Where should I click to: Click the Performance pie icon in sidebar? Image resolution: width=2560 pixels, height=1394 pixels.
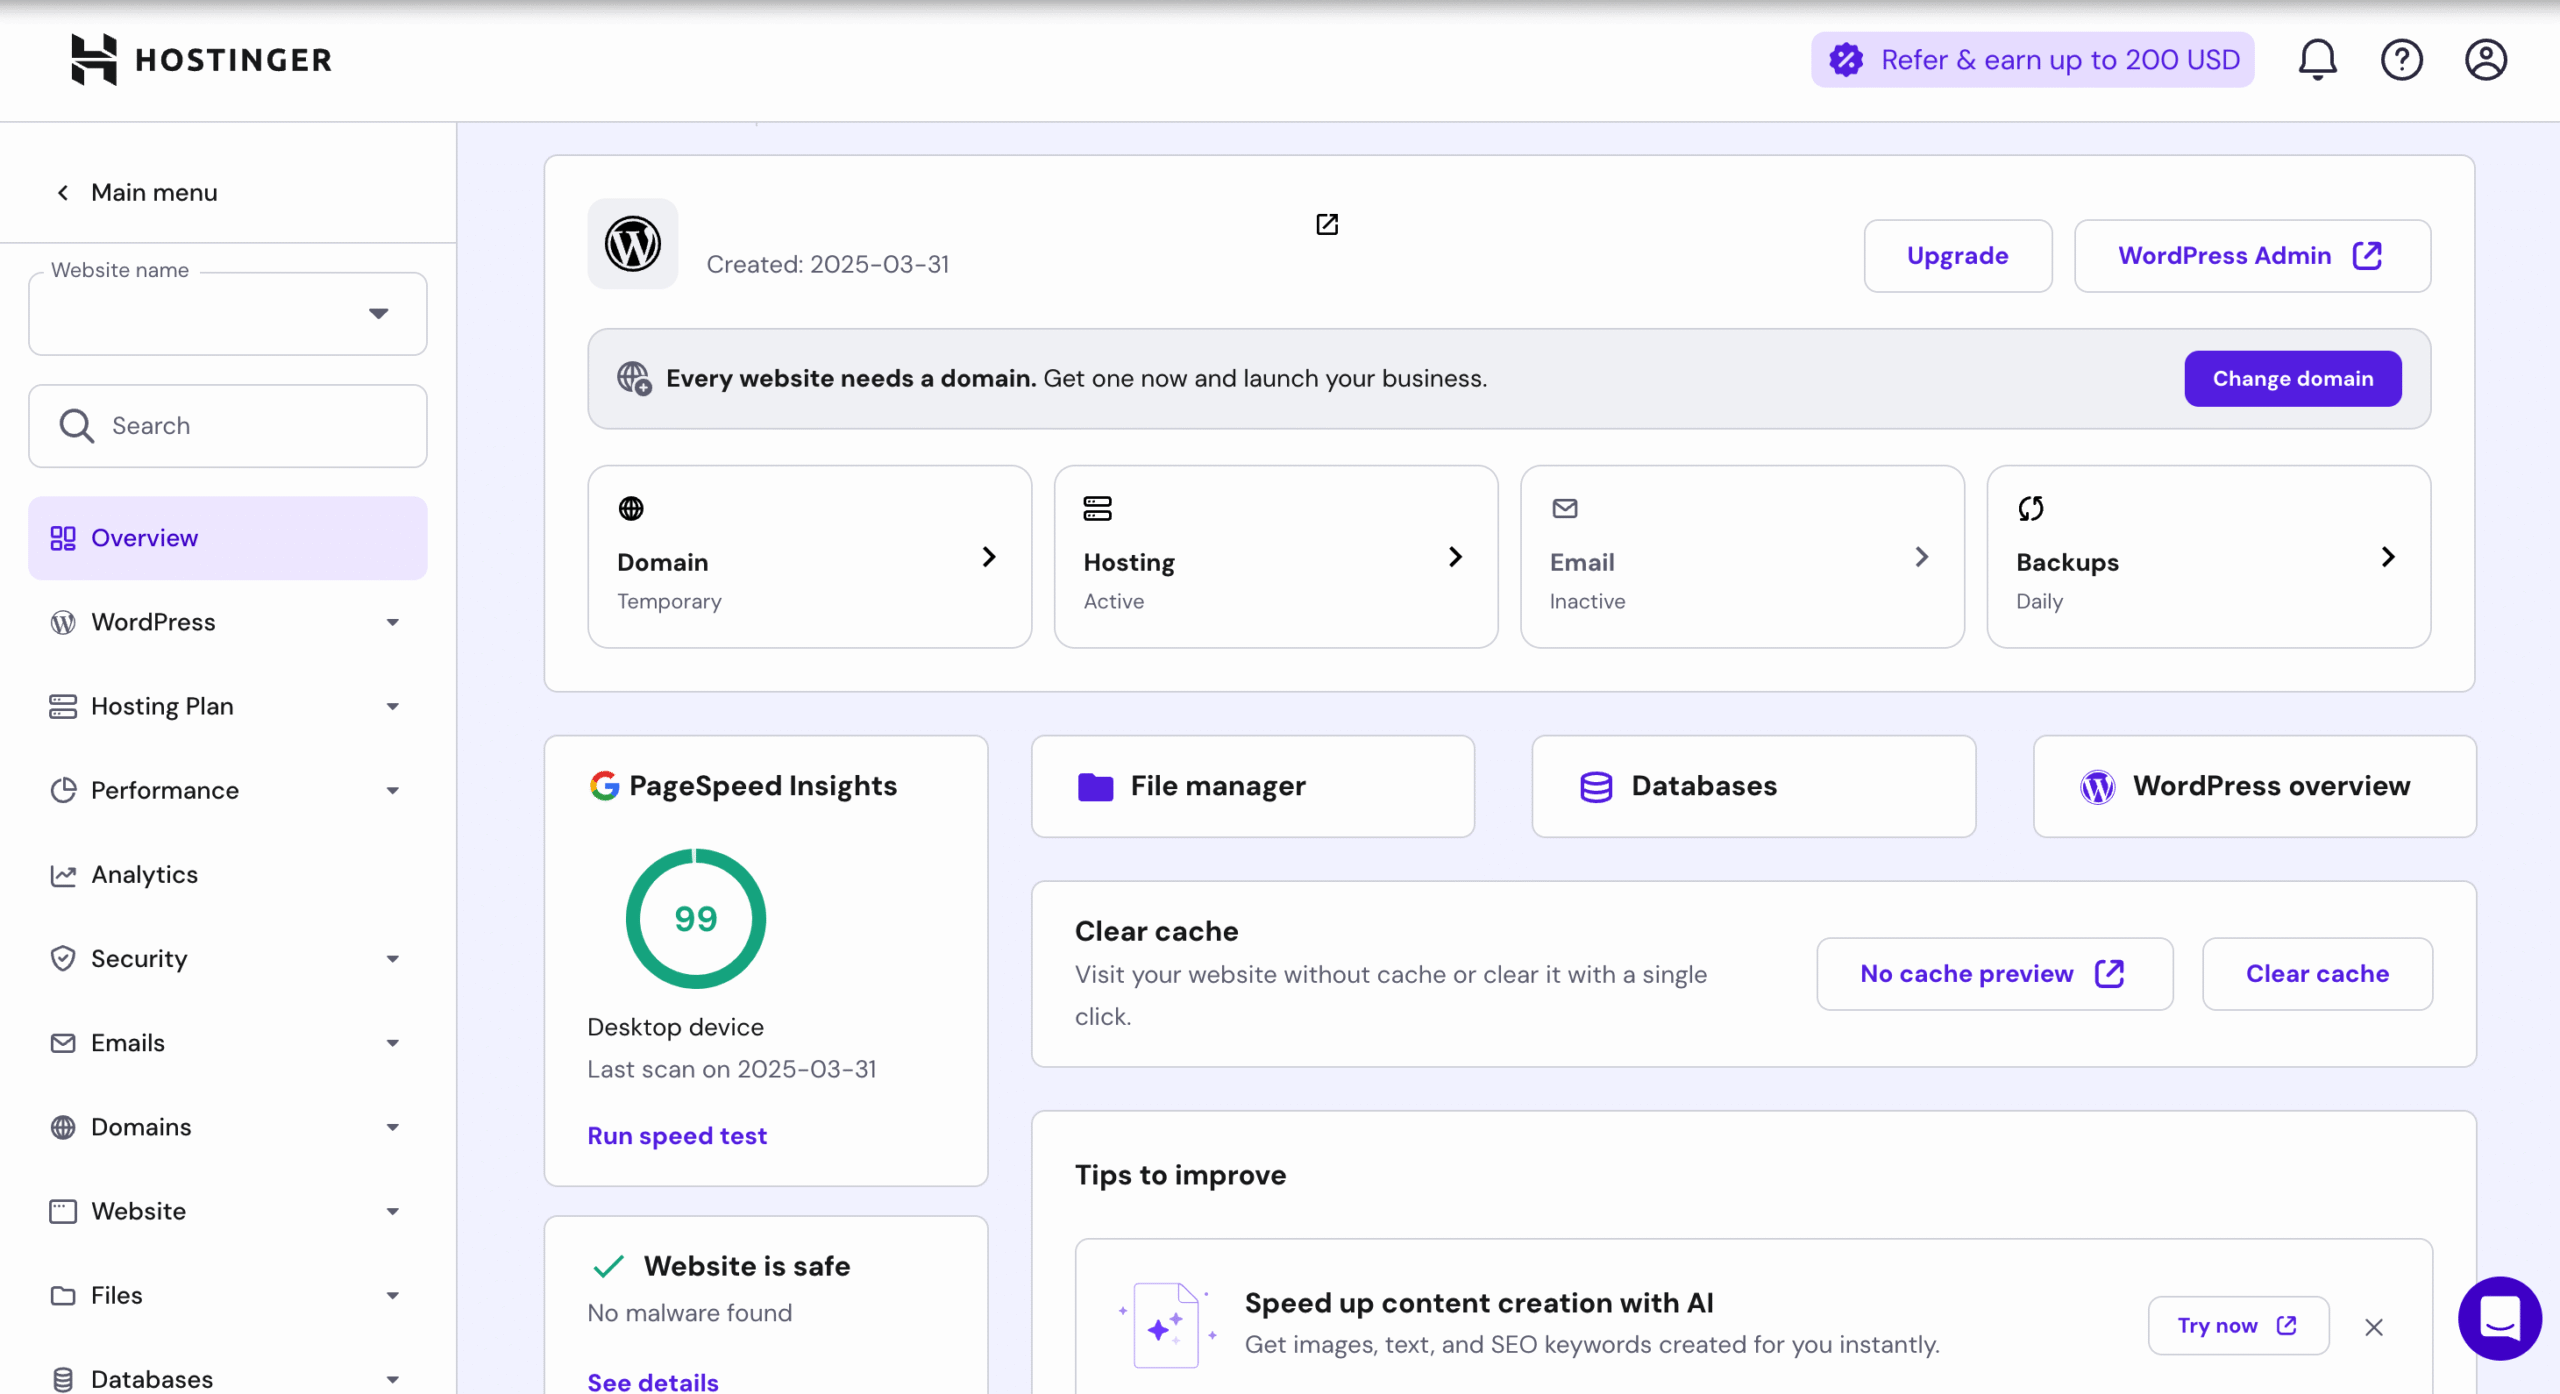click(63, 791)
